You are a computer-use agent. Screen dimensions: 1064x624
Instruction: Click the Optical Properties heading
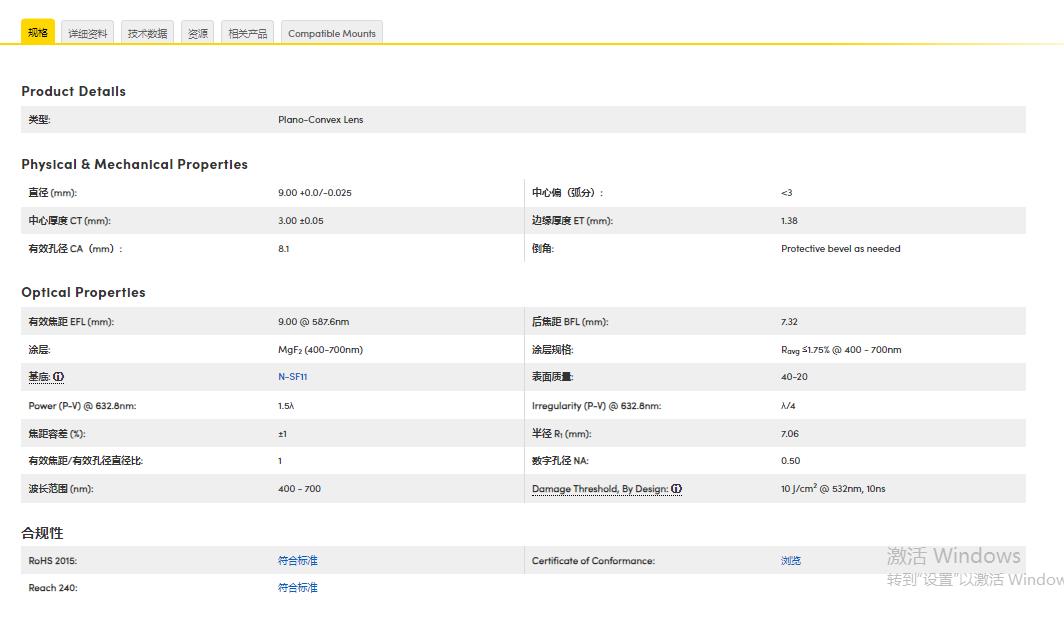[x=83, y=292]
